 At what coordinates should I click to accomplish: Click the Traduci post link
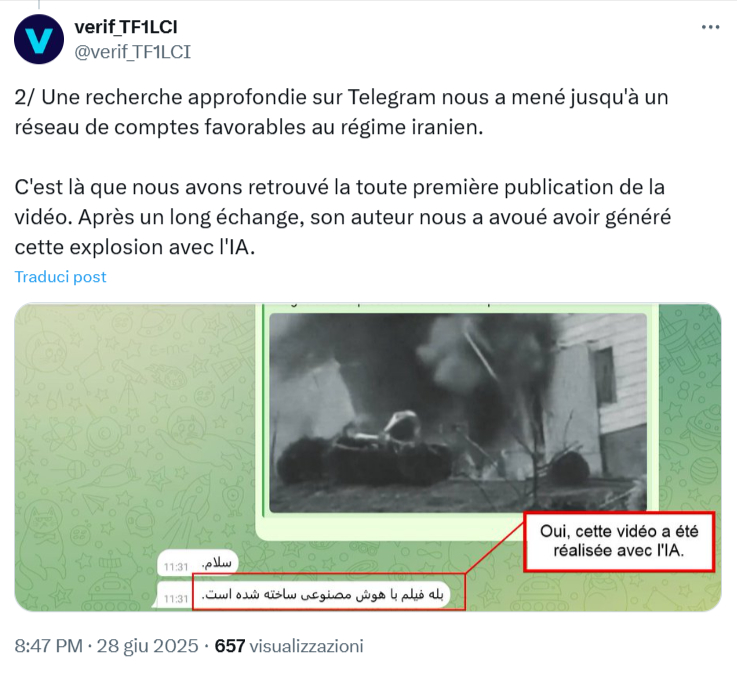60,277
